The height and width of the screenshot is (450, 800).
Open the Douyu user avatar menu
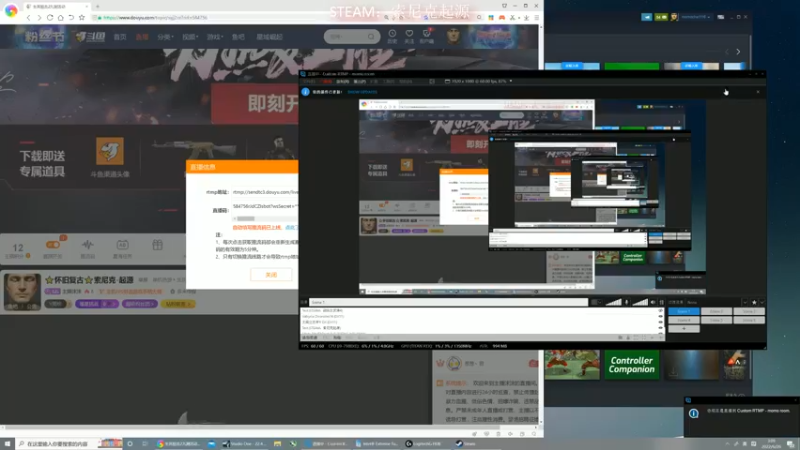[x=453, y=36]
